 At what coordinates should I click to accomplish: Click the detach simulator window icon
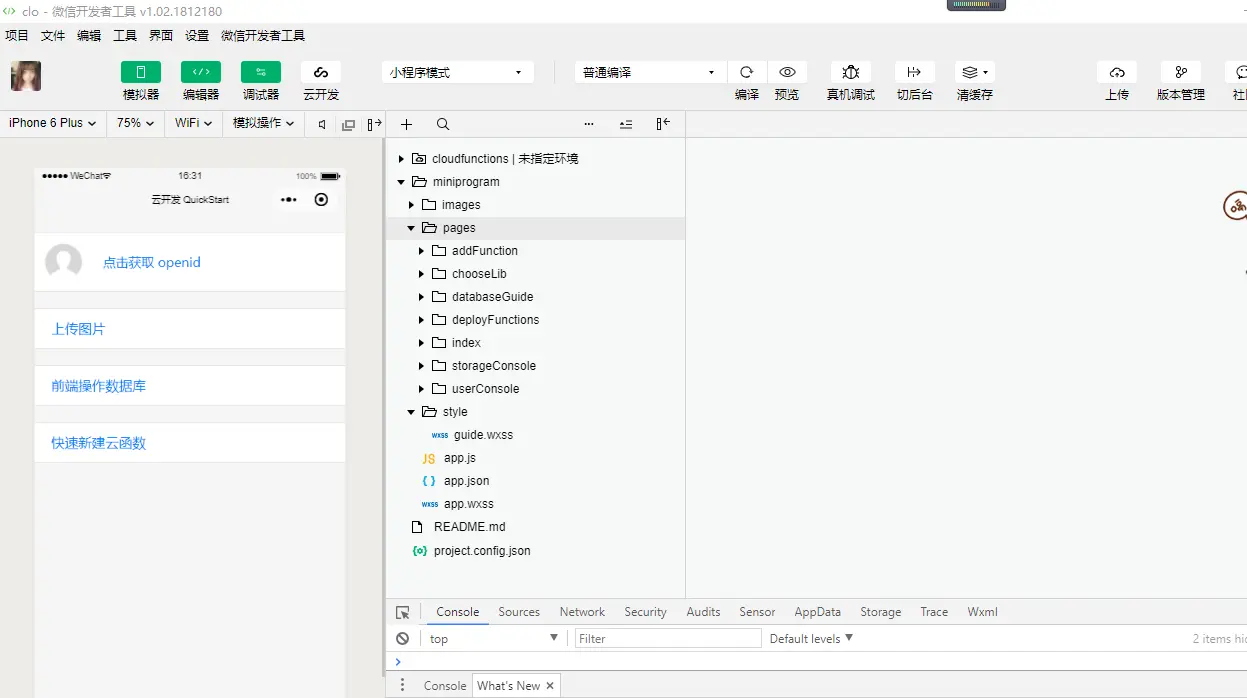[348, 124]
